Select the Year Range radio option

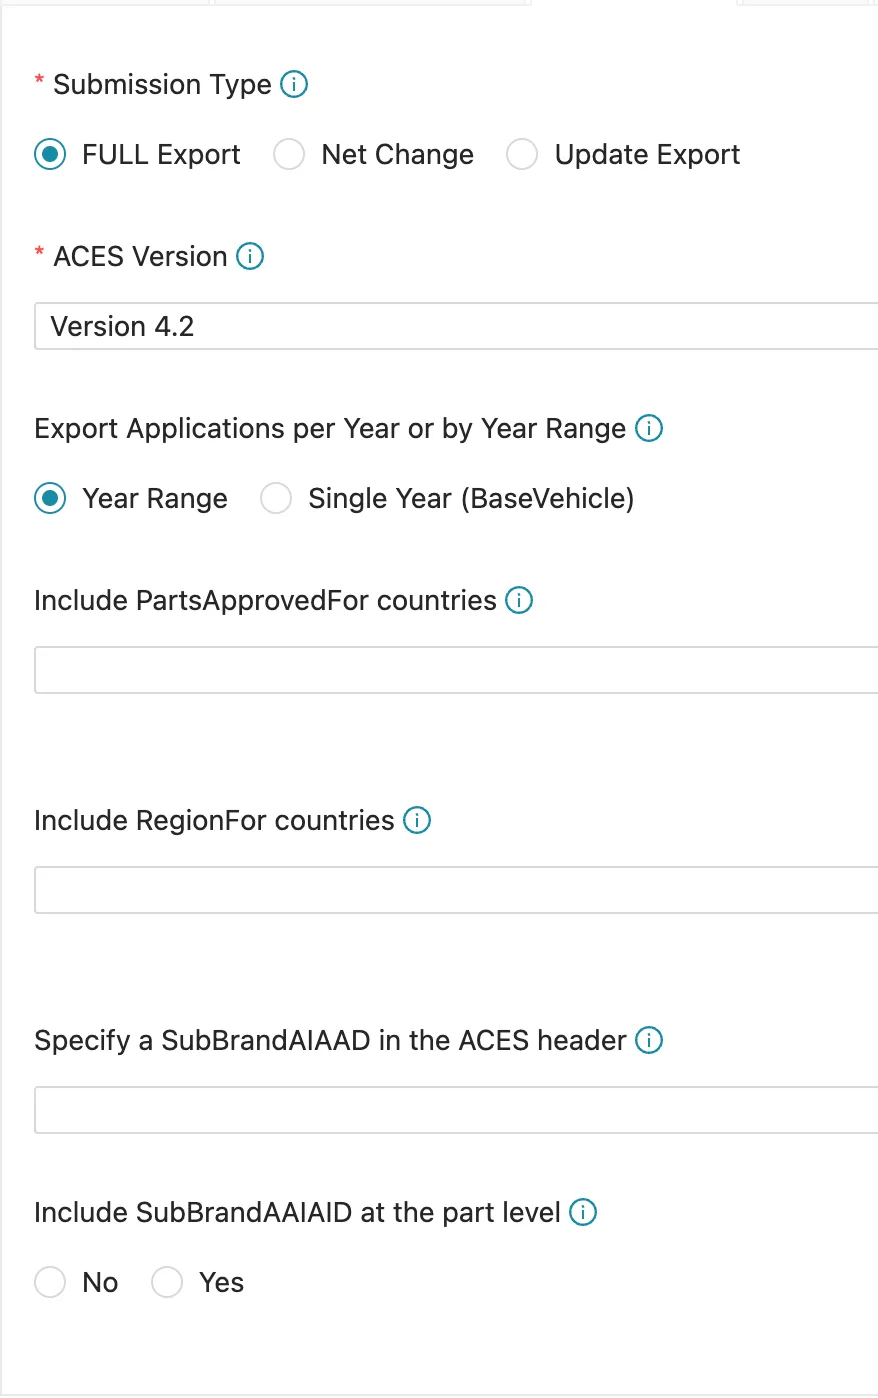pos(50,499)
